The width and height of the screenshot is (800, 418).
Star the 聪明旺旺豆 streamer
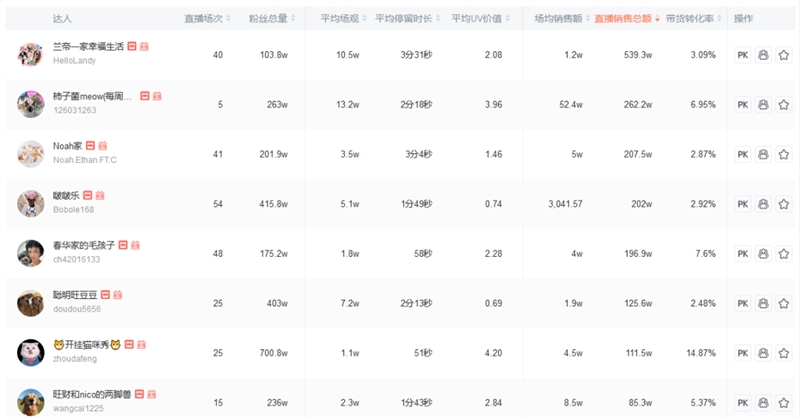point(783,303)
